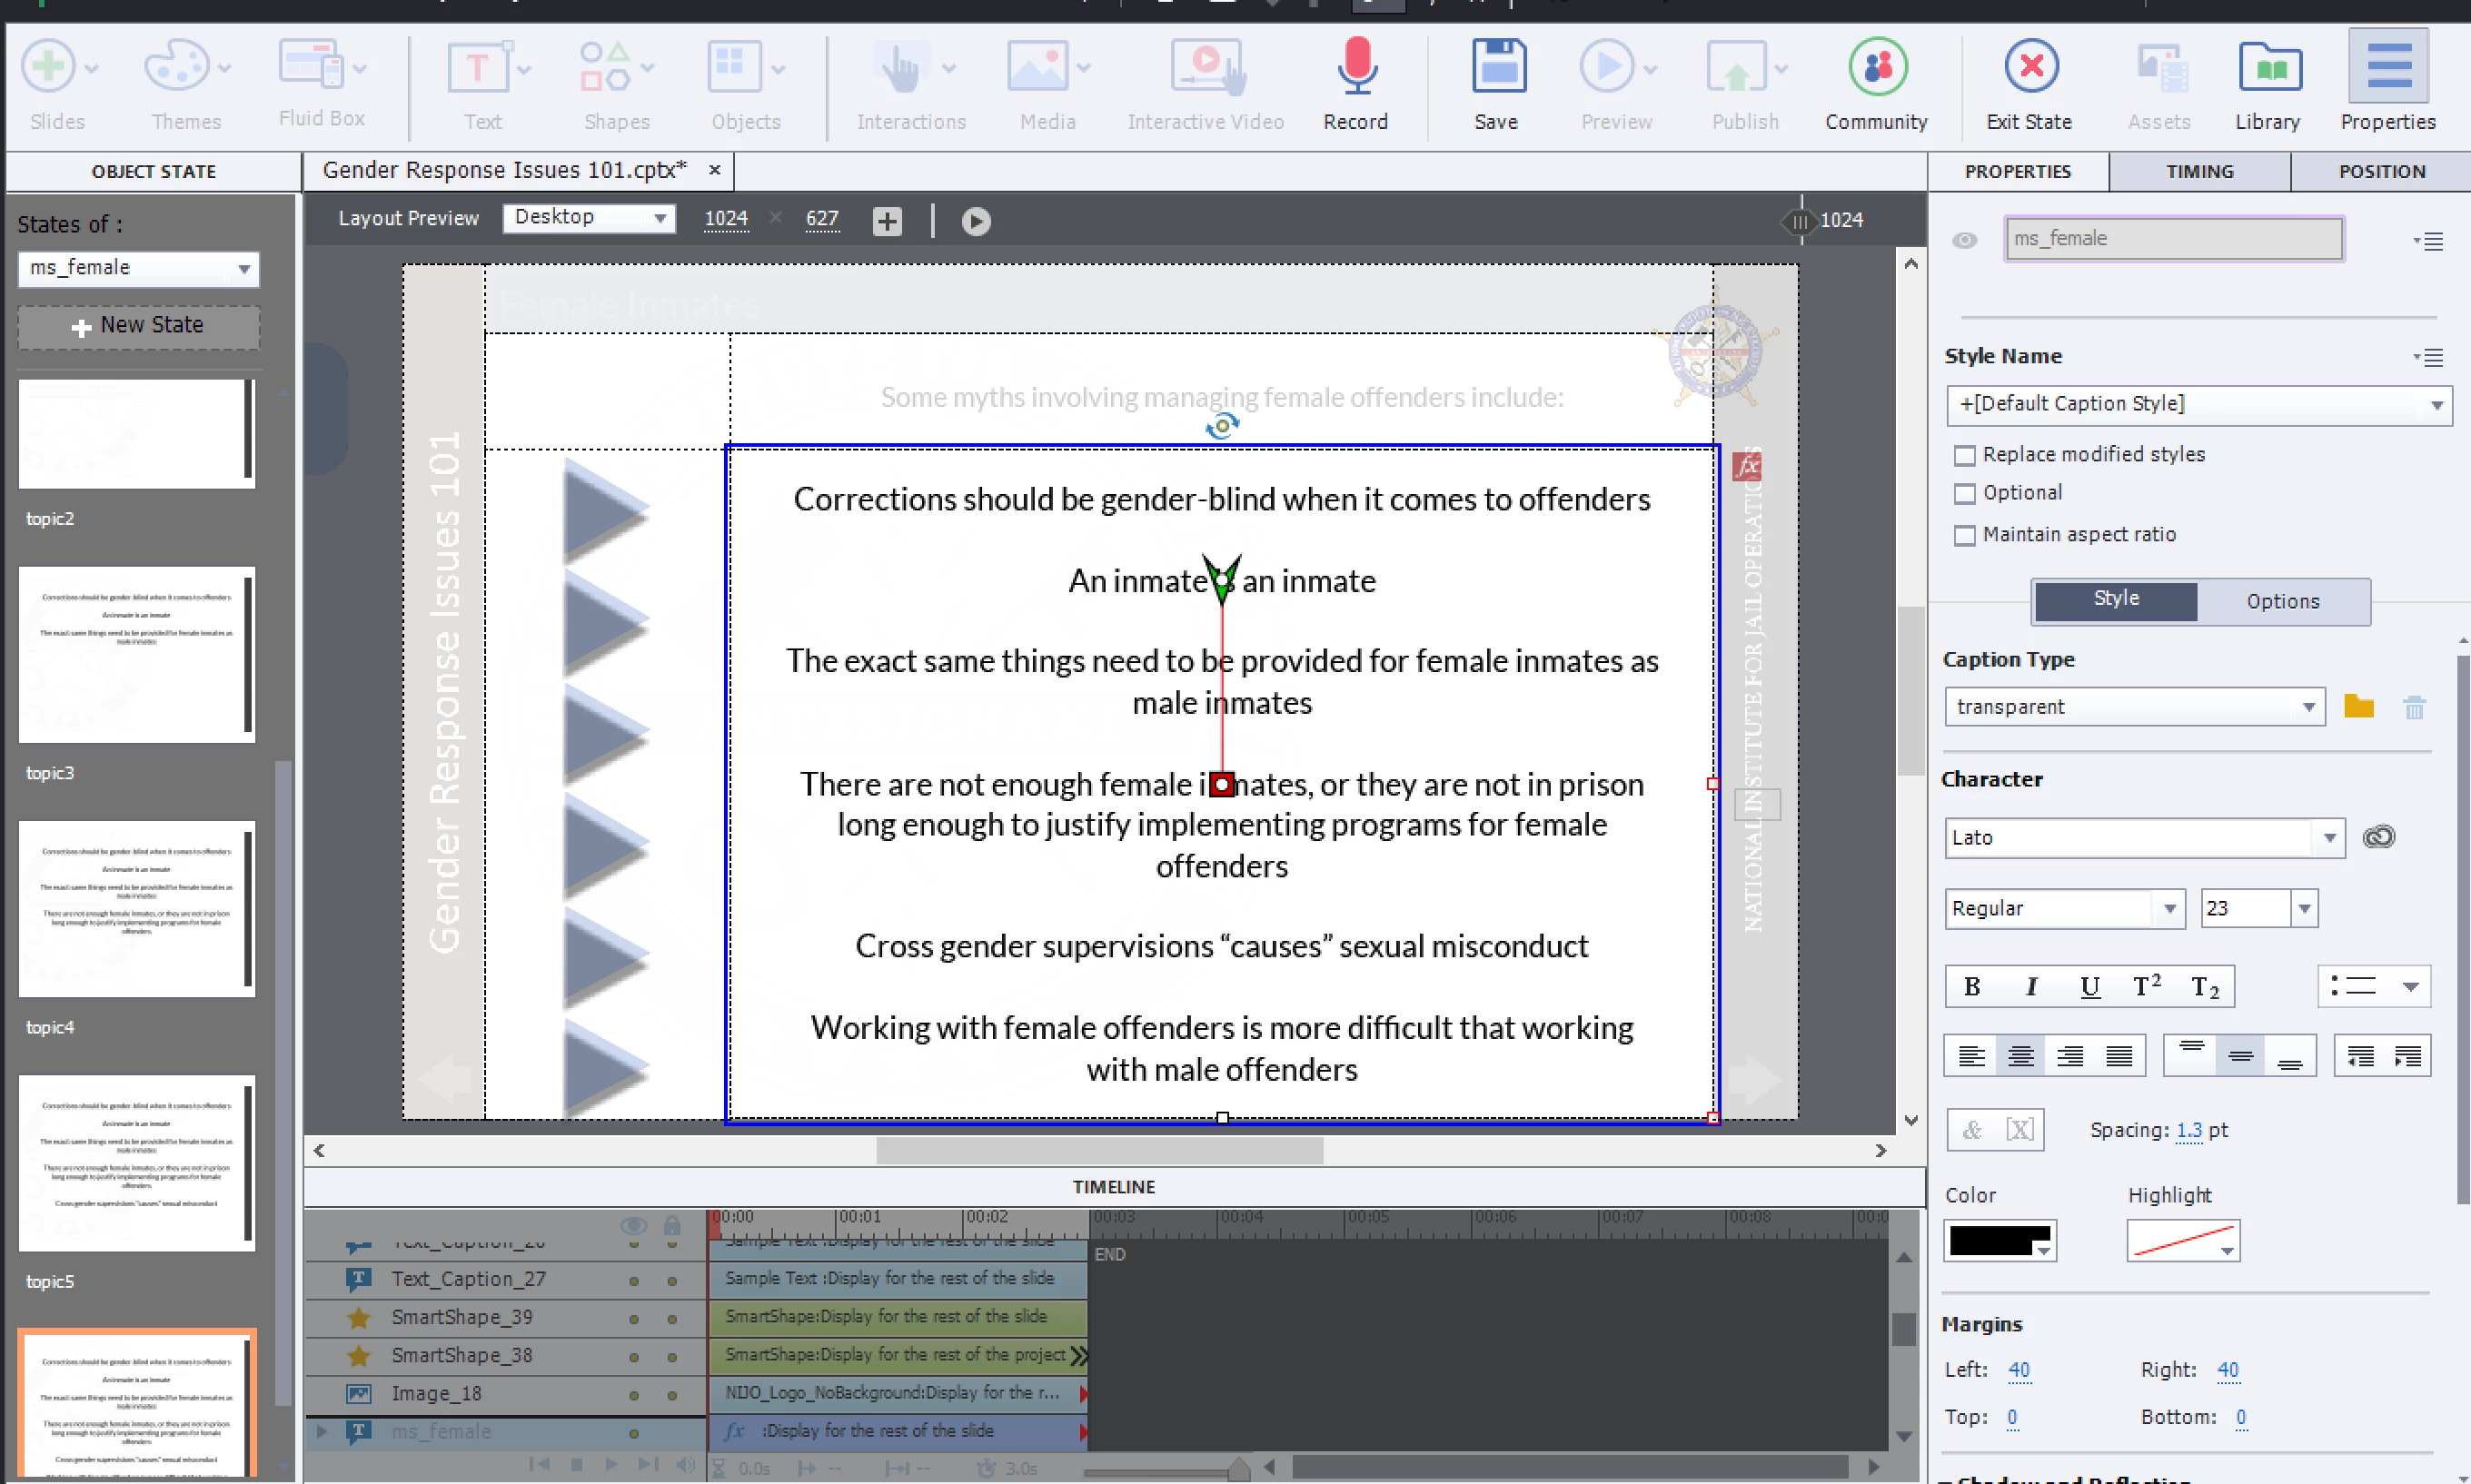This screenshot has height=1484, width=2471.
Task: Expand the Caption Type transparent dropdown
Action: (x=2308, y=707)
